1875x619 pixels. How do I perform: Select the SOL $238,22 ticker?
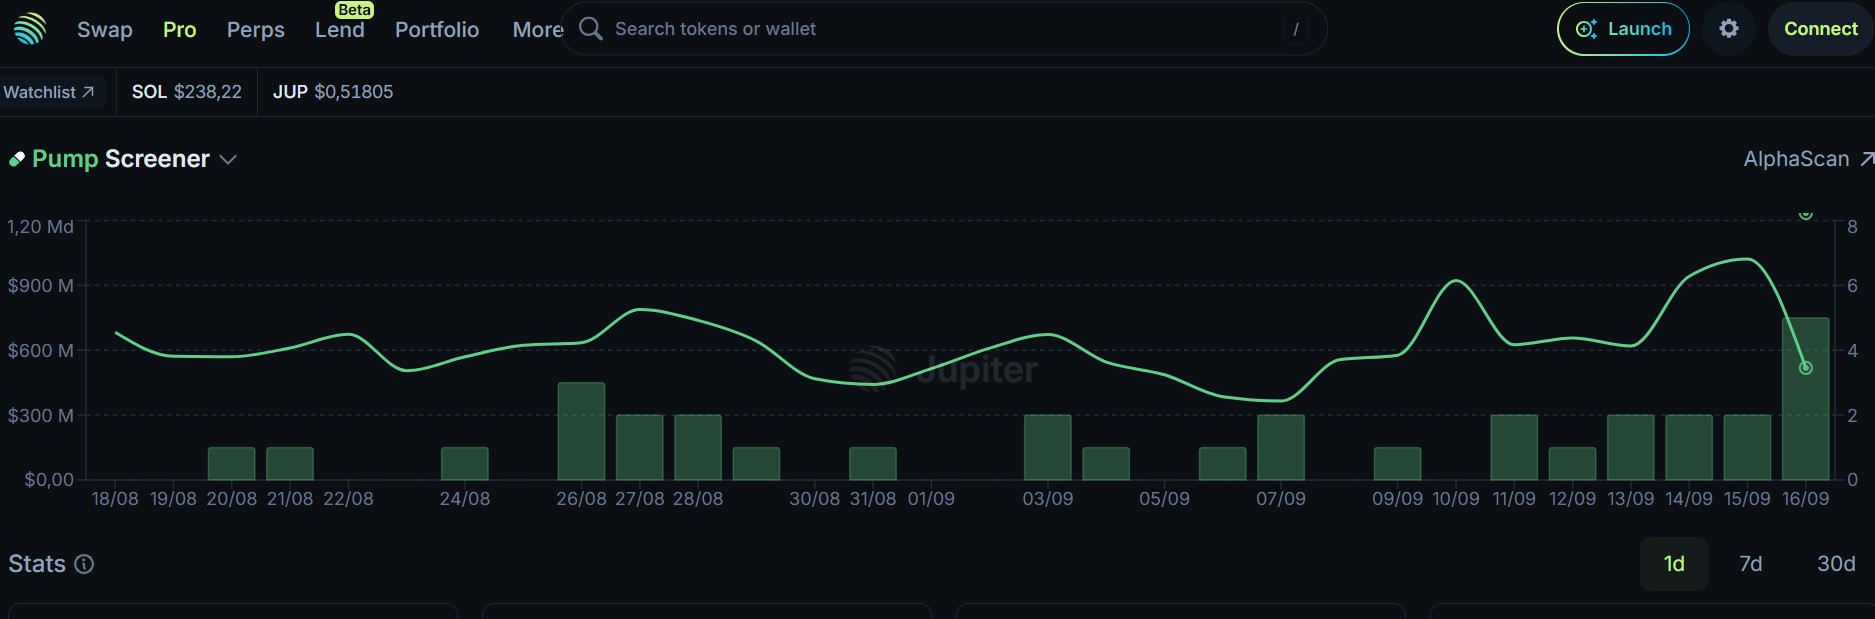(x=187, y=92)
